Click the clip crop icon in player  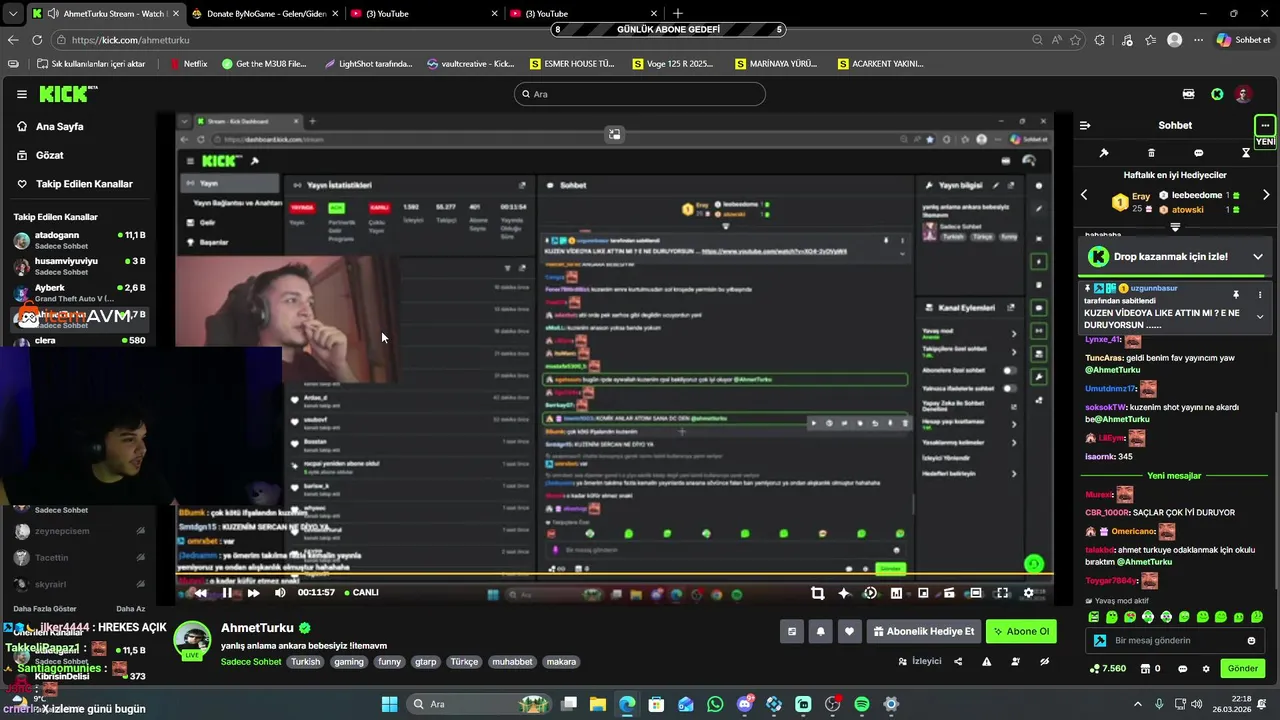(817, 593)
